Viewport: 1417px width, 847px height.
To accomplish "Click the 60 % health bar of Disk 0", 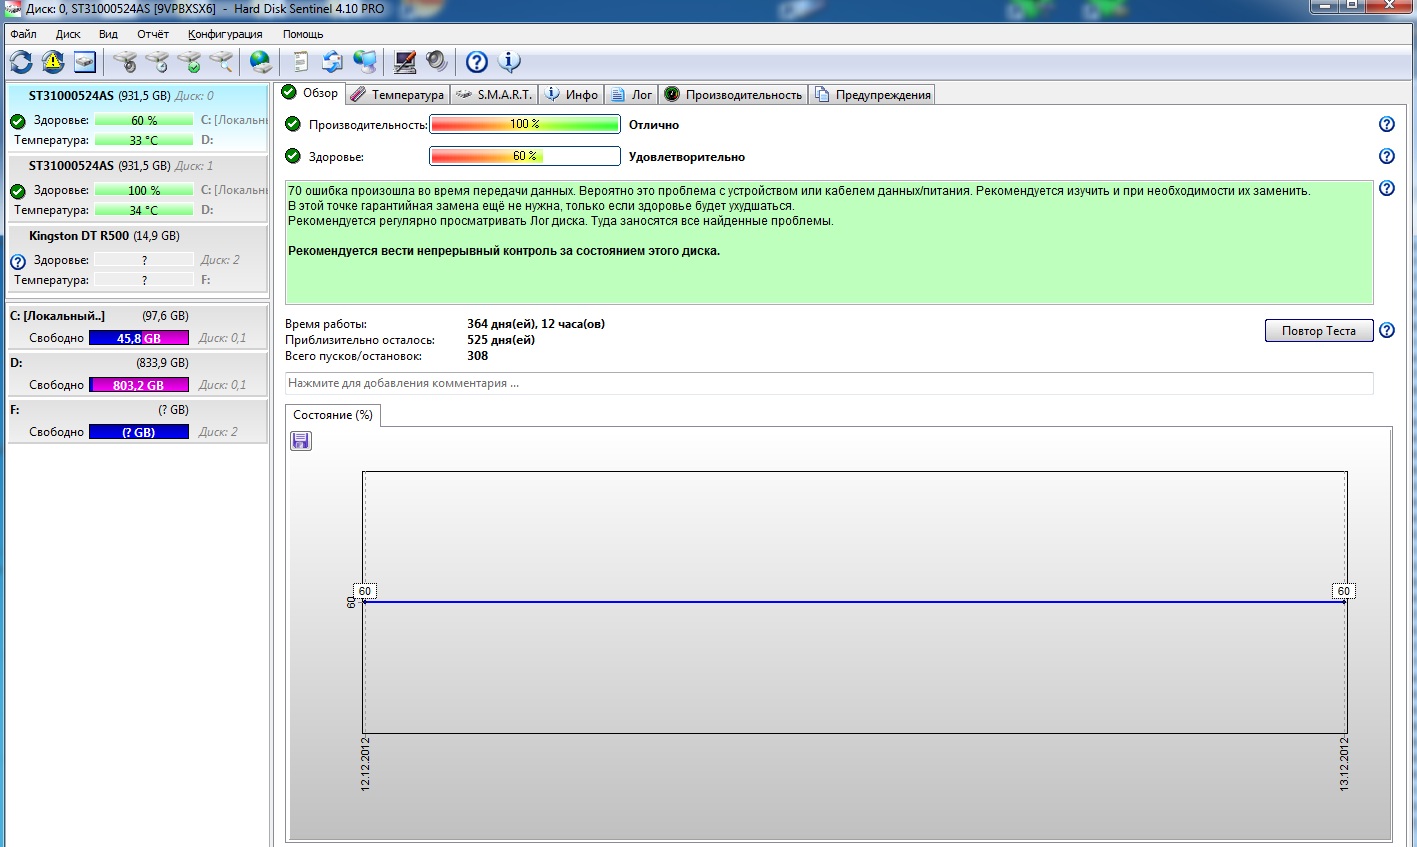I will click(144, 120).
